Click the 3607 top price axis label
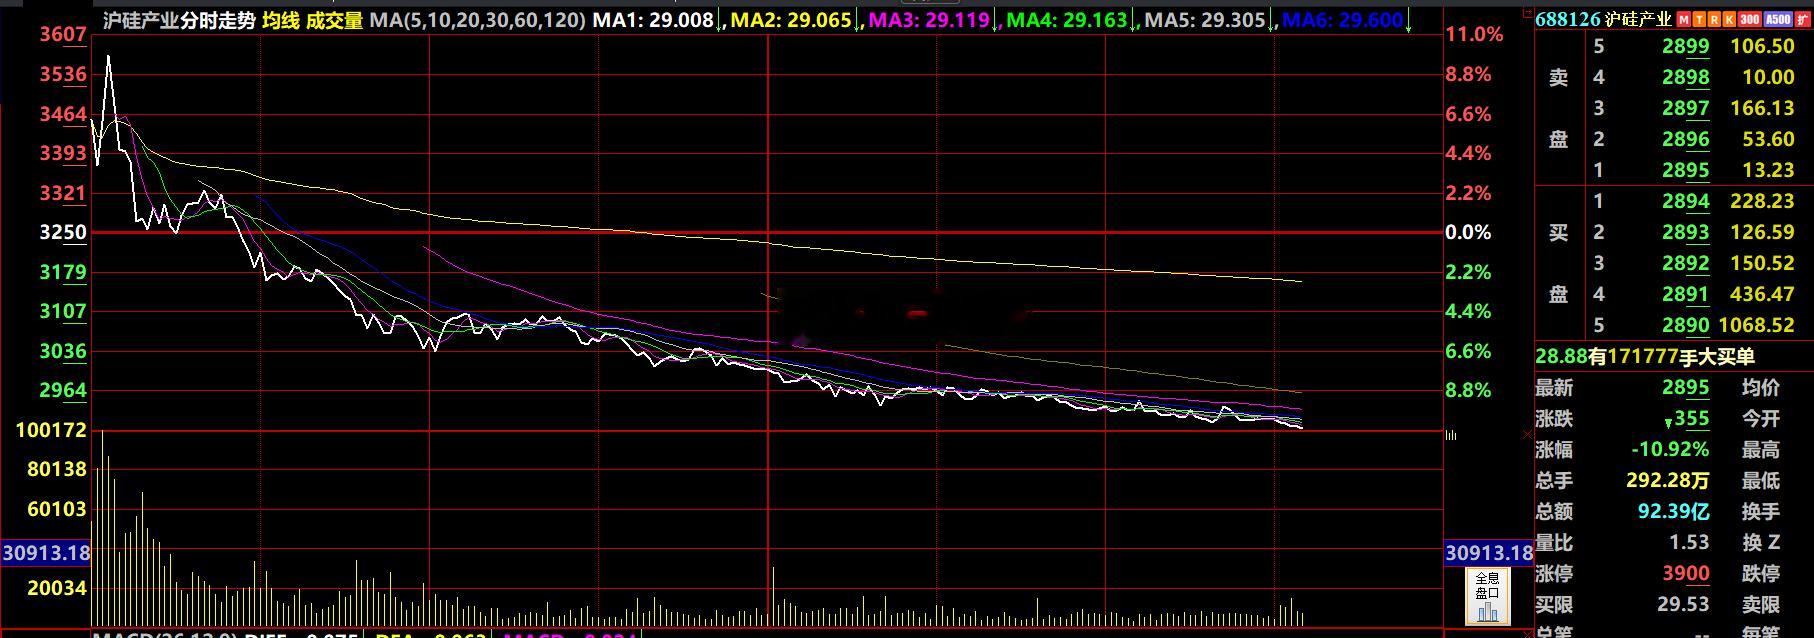The height and width of the screenshot is (638, 1814). [x=63, y=34]
